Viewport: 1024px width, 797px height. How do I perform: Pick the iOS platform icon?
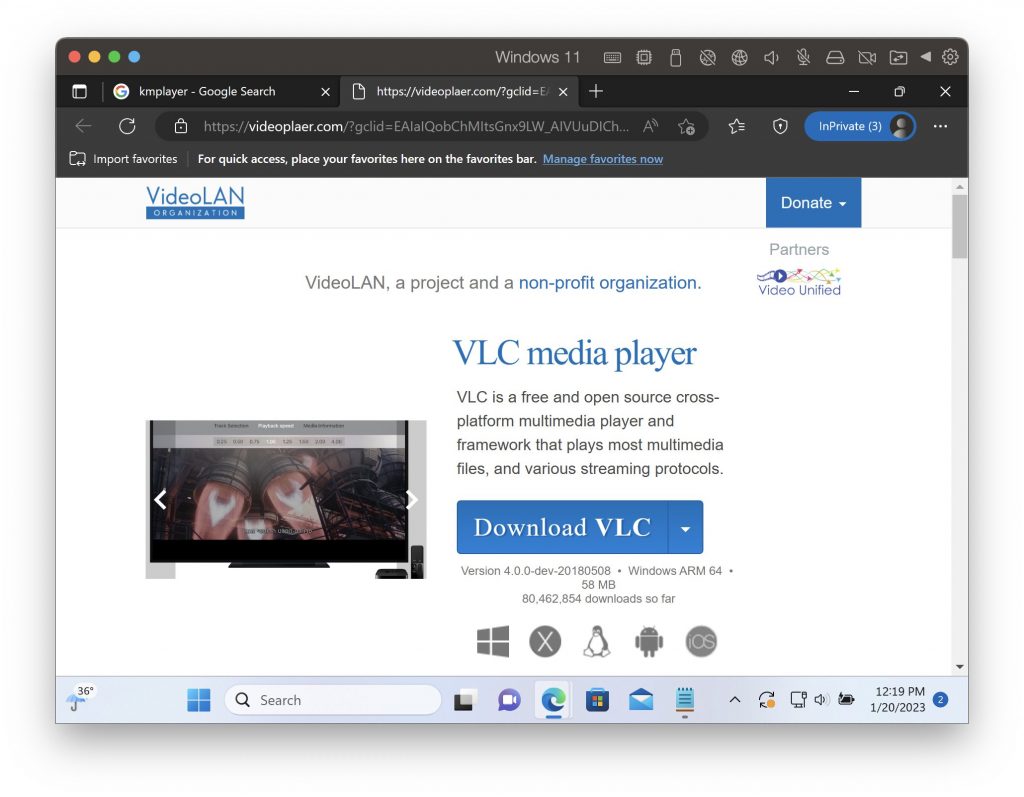point(701,642)
